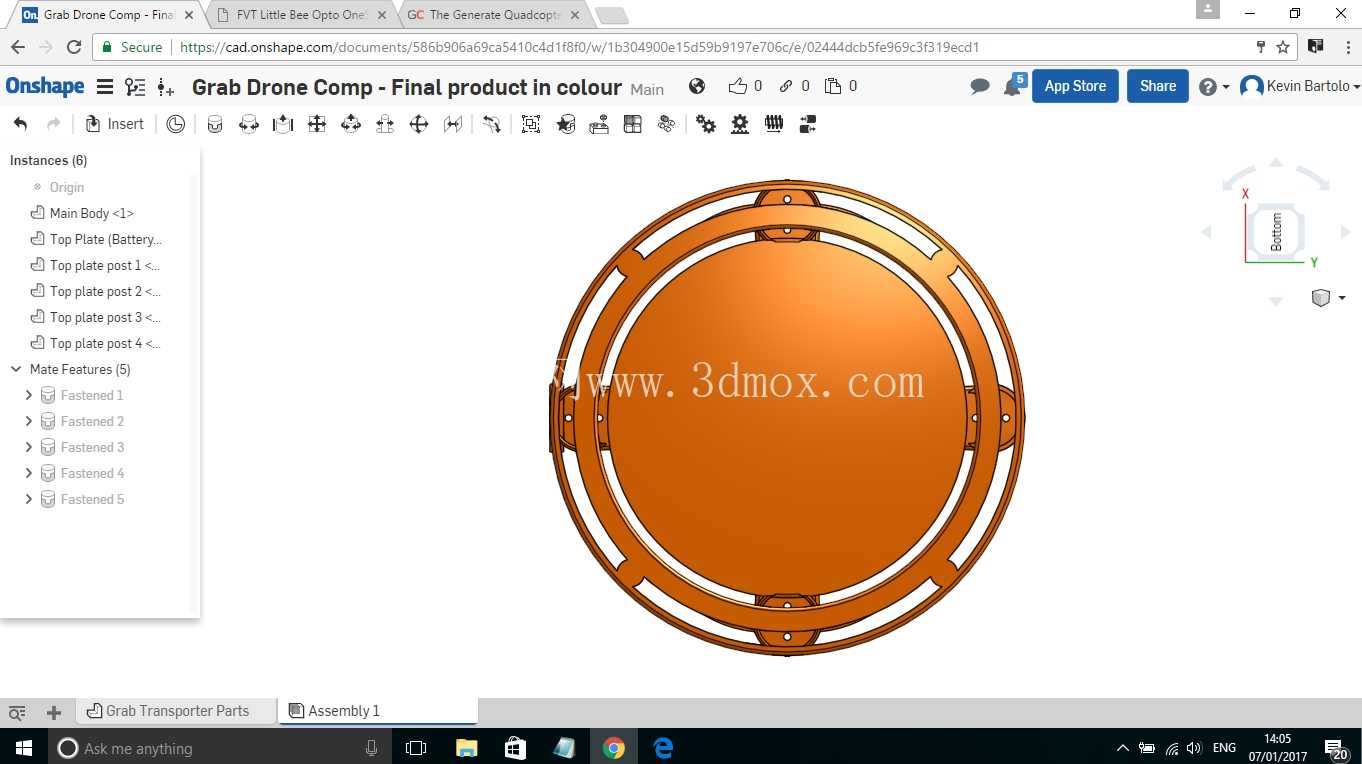Expand the Fastened 3 mate

tap(28, 447)
